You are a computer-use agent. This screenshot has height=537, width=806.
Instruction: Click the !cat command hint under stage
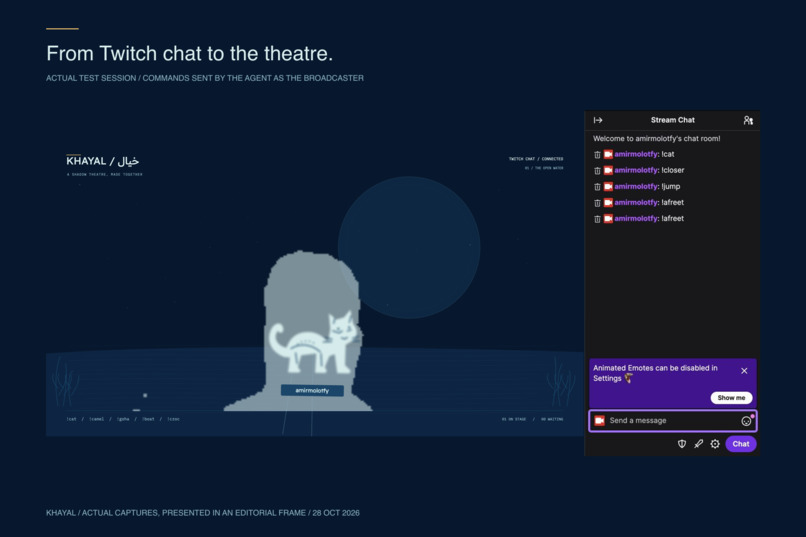[71, 419]
